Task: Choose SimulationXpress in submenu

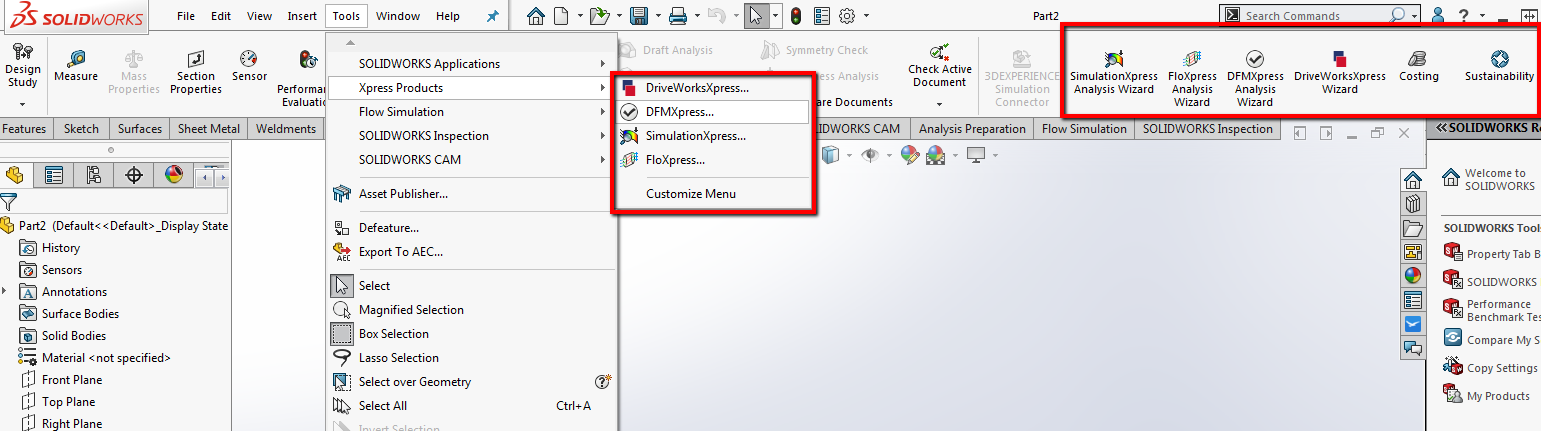Action: point(712,136)
